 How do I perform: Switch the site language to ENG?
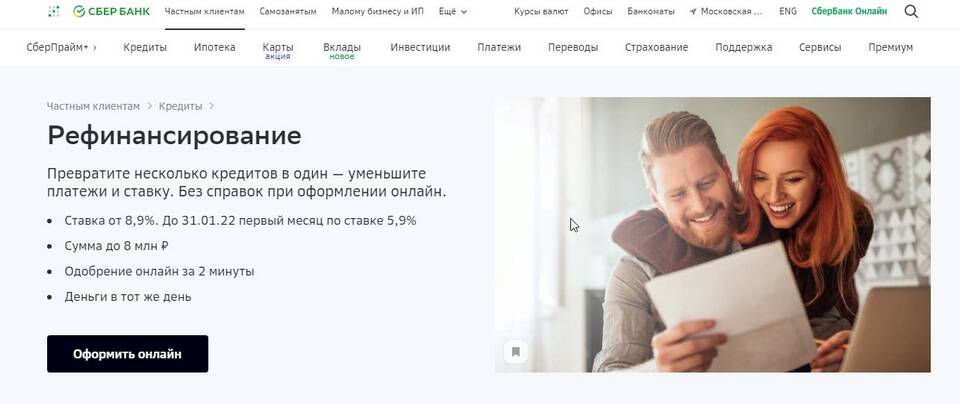[788, 12]
